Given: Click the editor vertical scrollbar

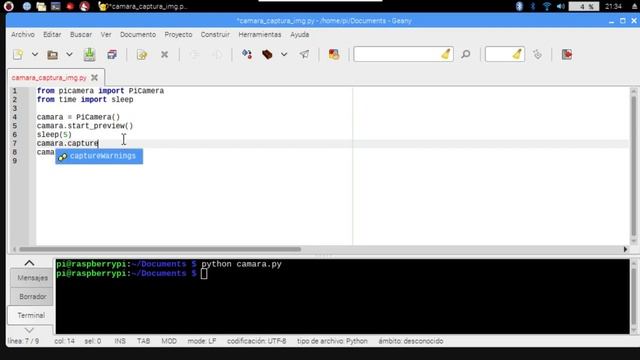Looking at the screenshot, I should pos(634,165).
